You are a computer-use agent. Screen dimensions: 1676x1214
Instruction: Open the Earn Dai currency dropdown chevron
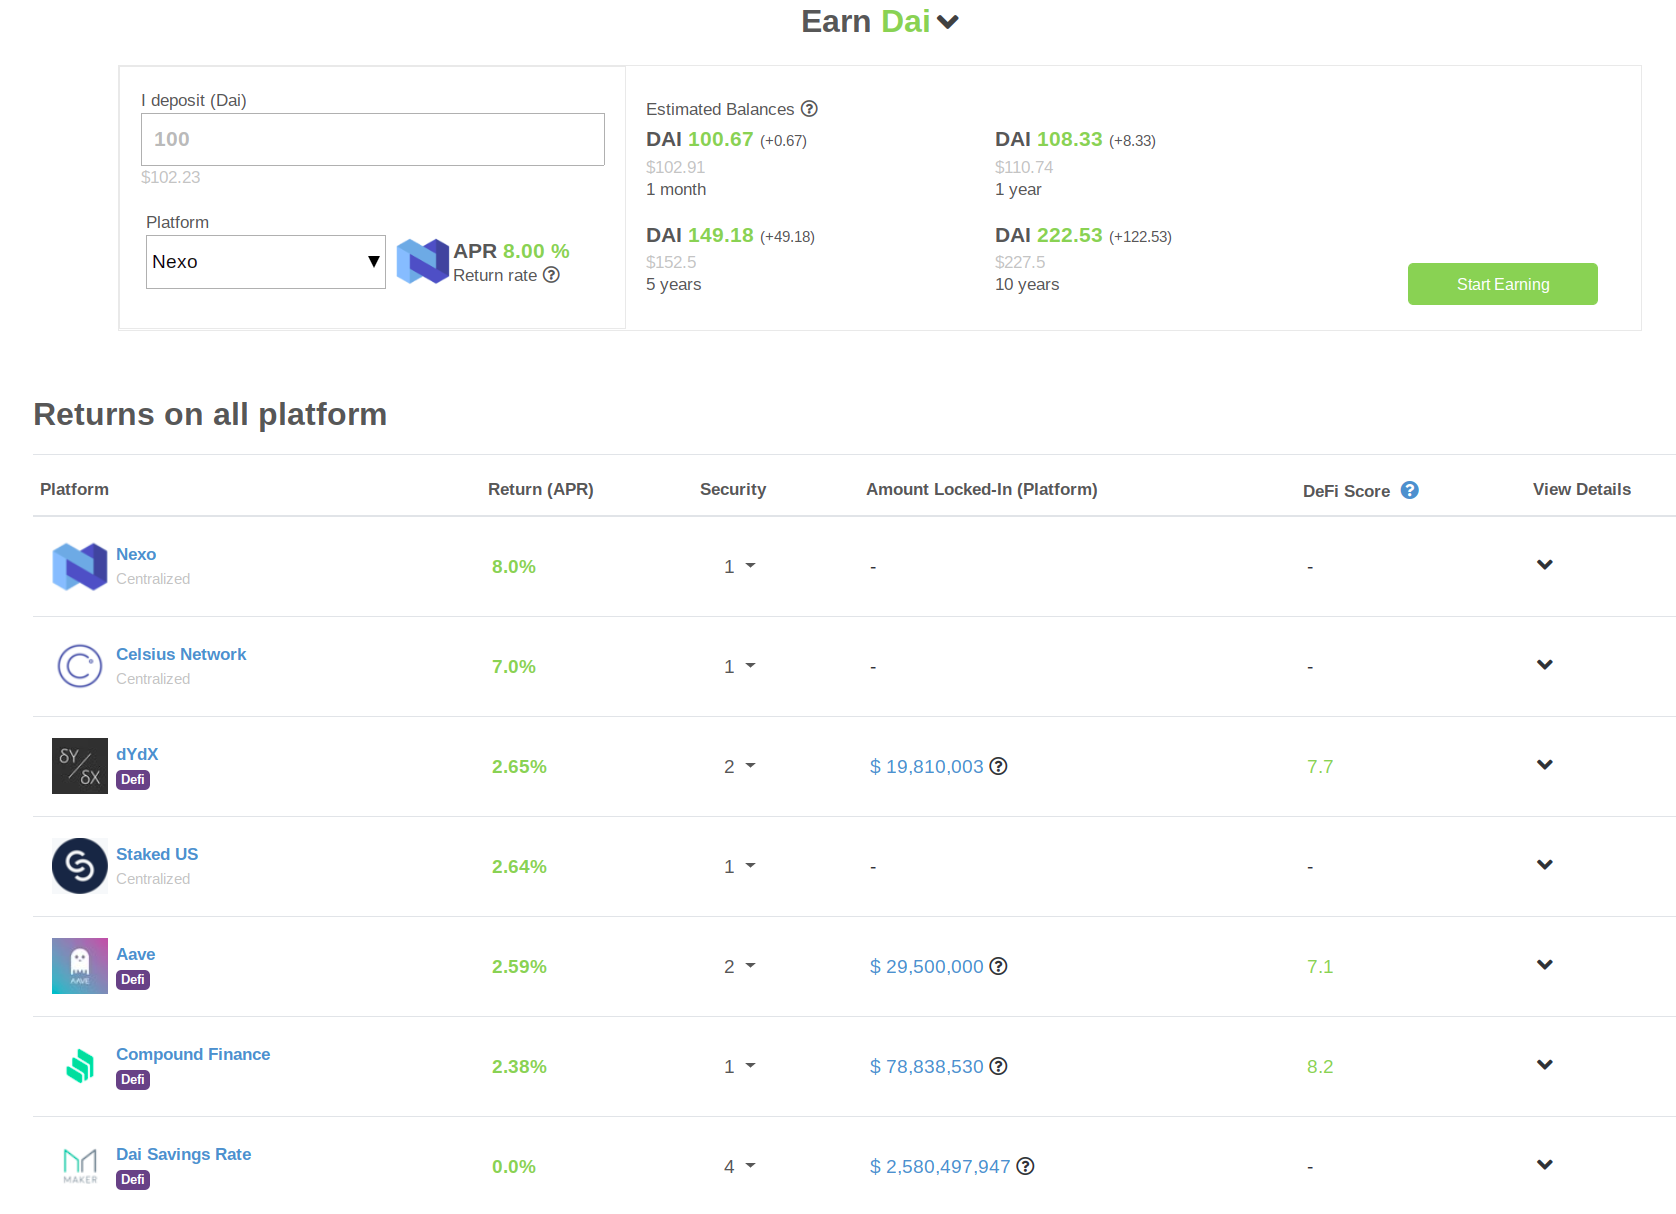[947, 22]
